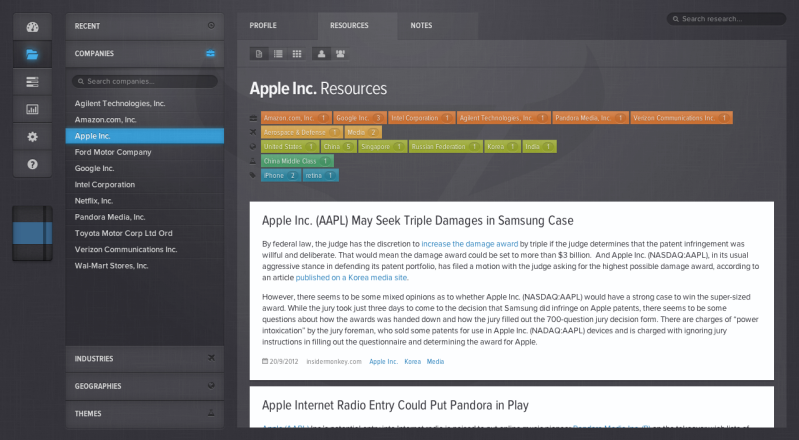This screenshot has height=440, width=799.
Task: Filter by yellow Media industry tag
Action: 363,132
